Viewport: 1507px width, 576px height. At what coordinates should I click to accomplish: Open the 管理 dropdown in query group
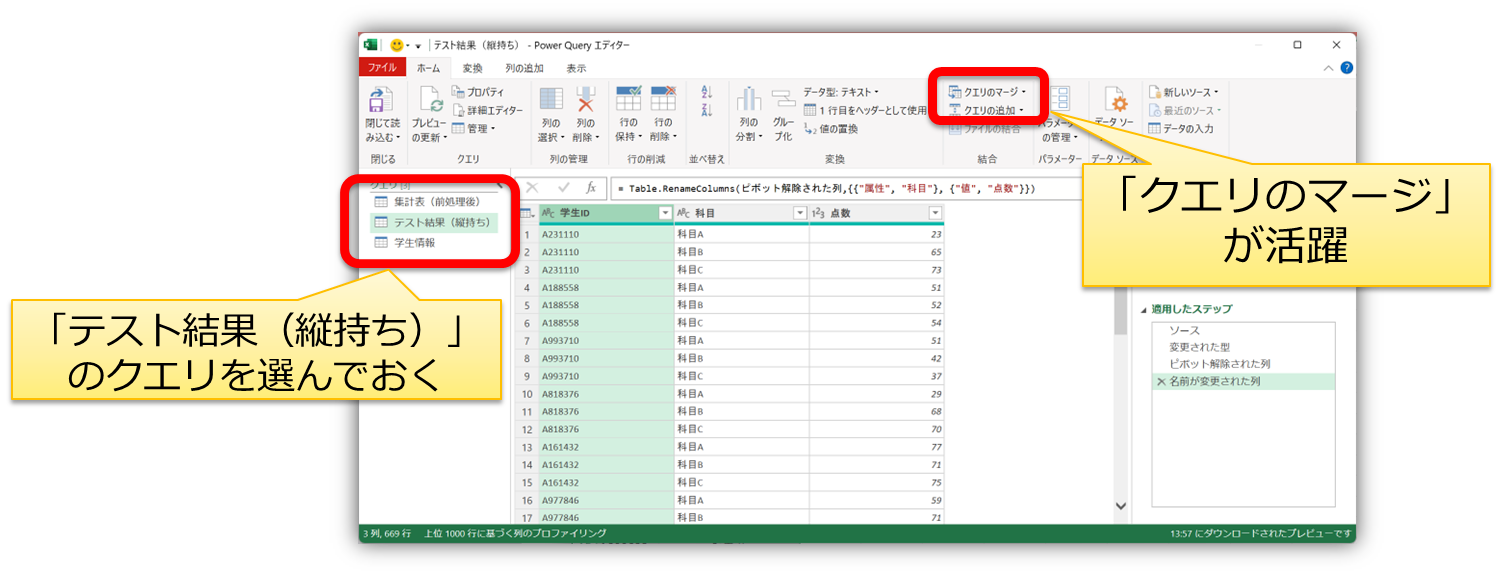pyautogui.click(x=472, y=128)
